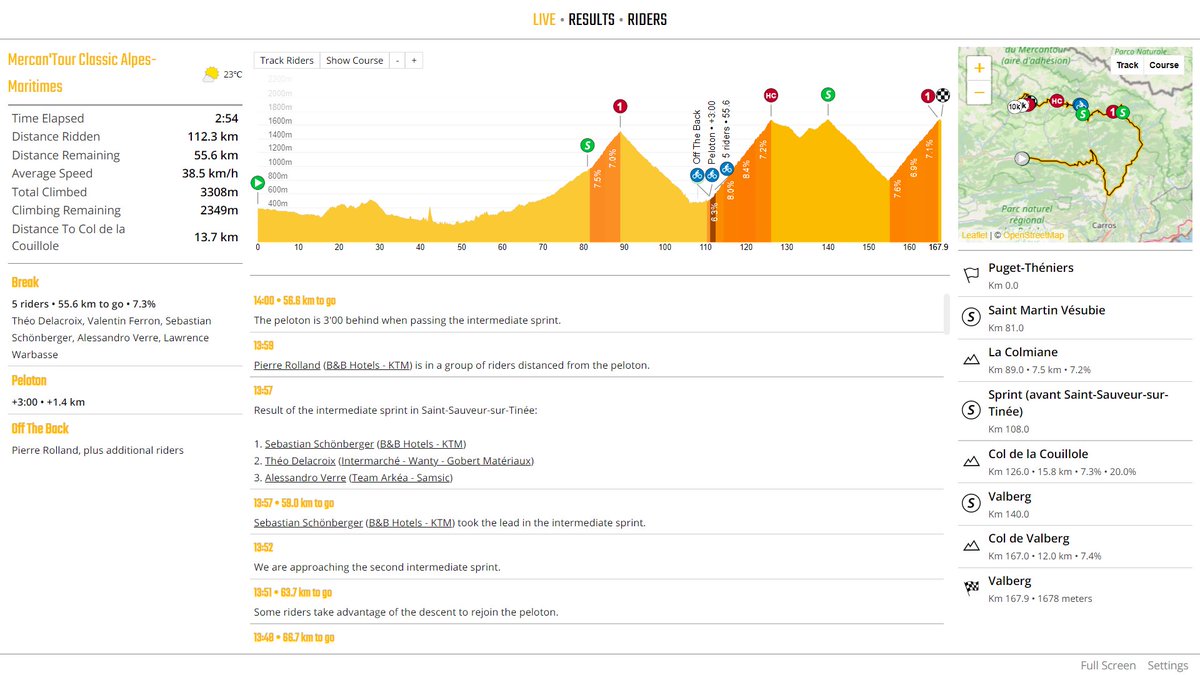Click the Off The Back group heading

click(40, 429)
